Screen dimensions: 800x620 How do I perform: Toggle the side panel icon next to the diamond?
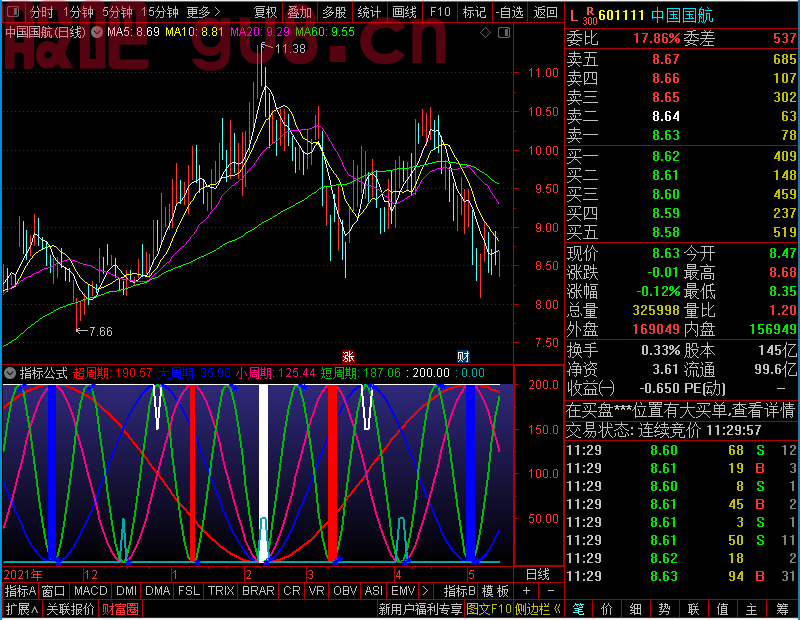504,33
